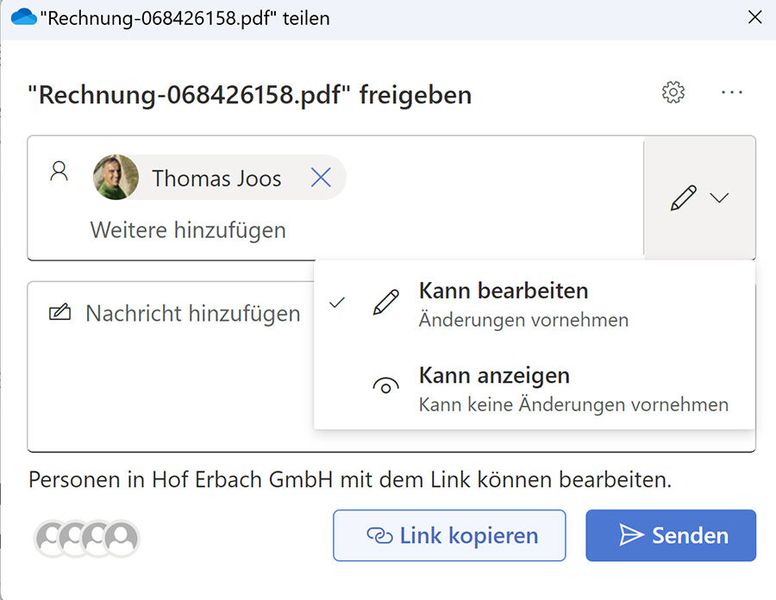Remove Thomas Joos from recipients

tap(321, 178)
